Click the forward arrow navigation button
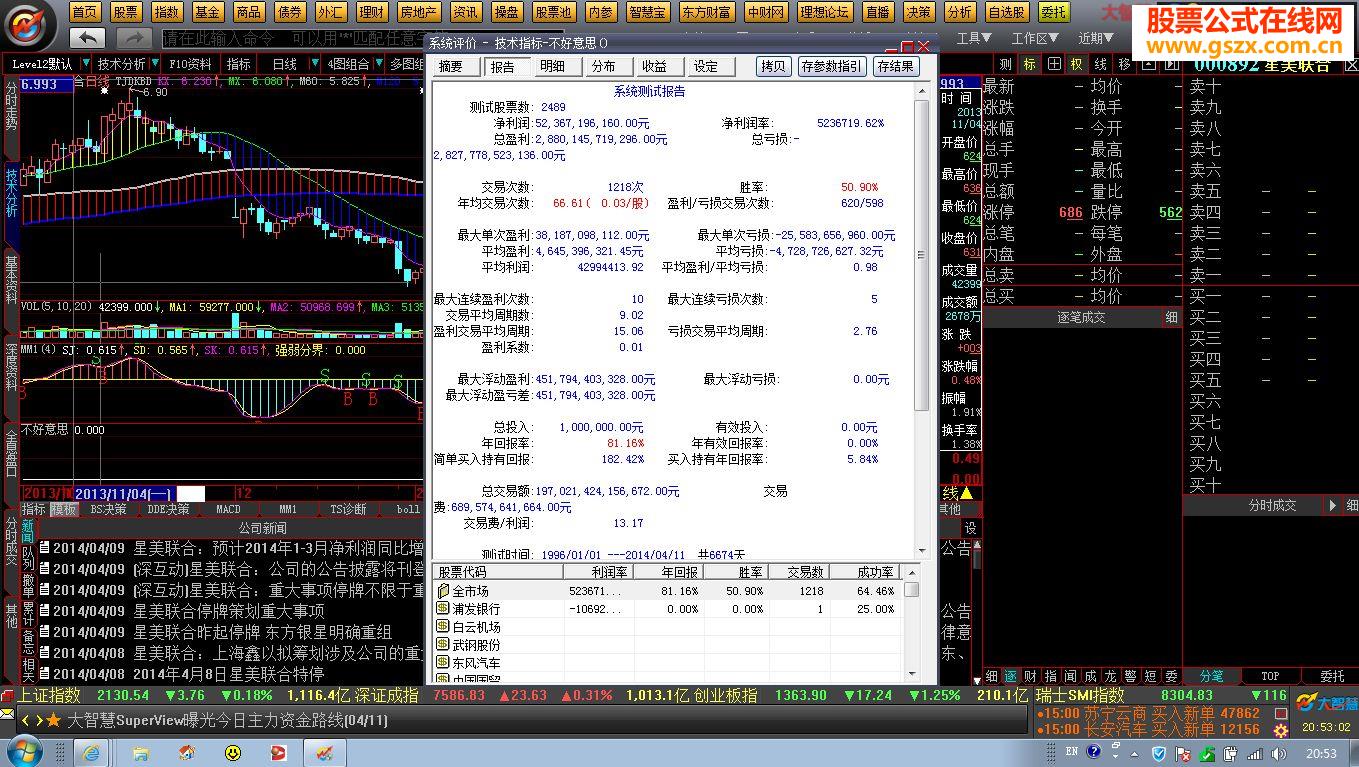 [x=134, y=38]
